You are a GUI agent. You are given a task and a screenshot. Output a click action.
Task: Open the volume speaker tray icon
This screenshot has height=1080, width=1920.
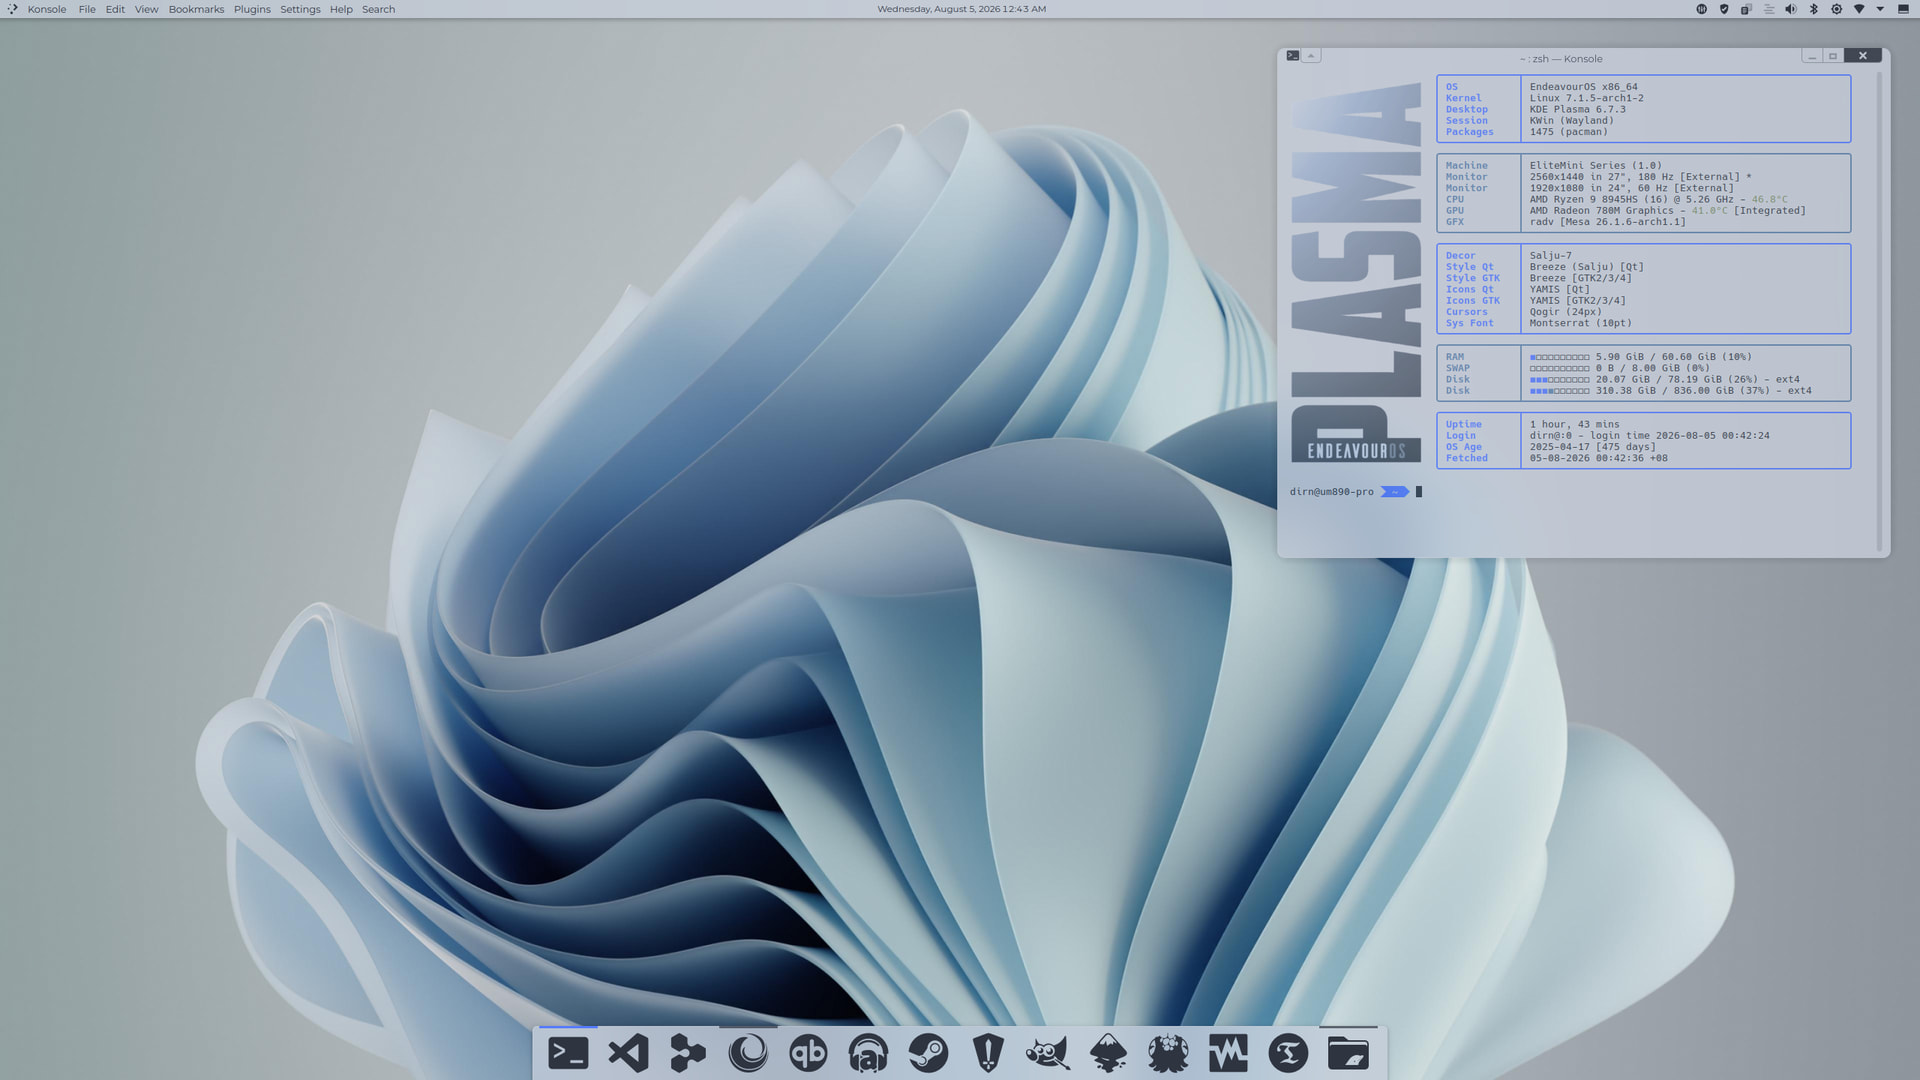(x=1791, y=9)
